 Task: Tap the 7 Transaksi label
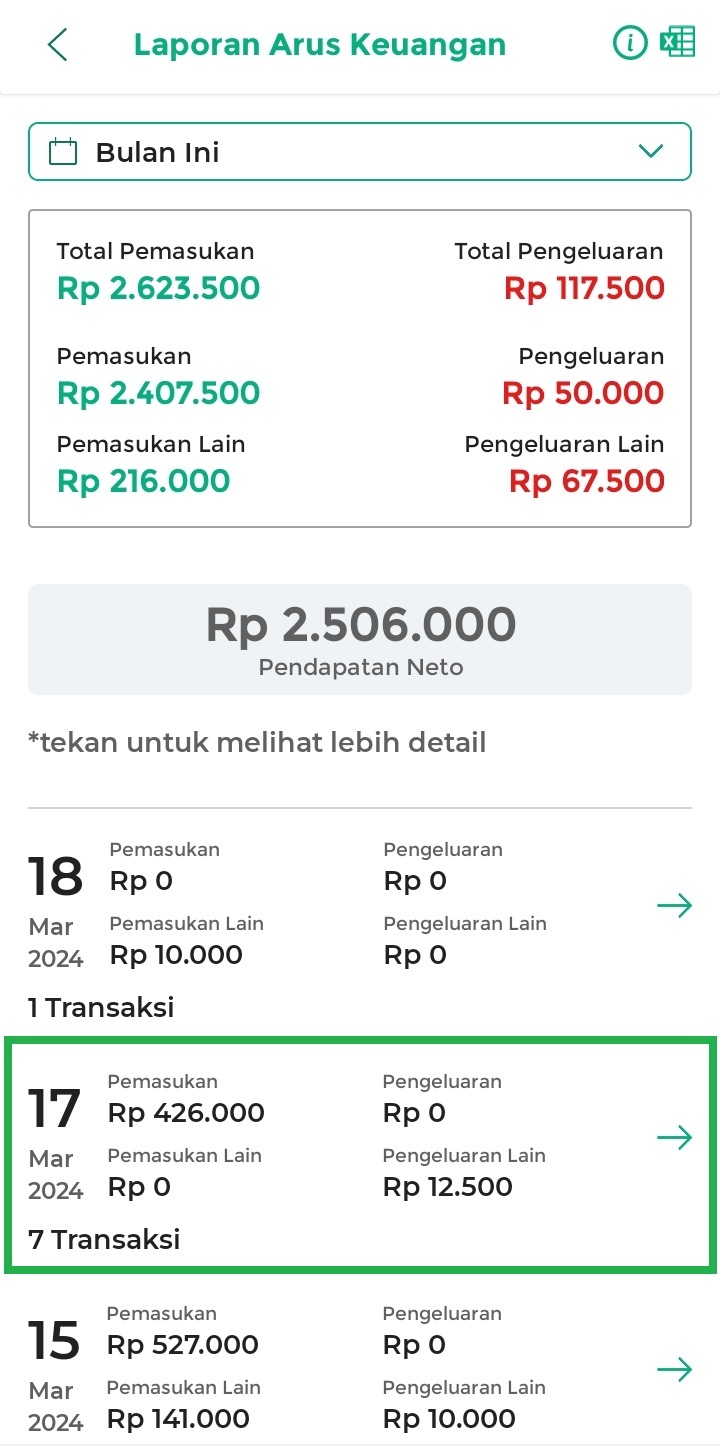coord(105,1240)
